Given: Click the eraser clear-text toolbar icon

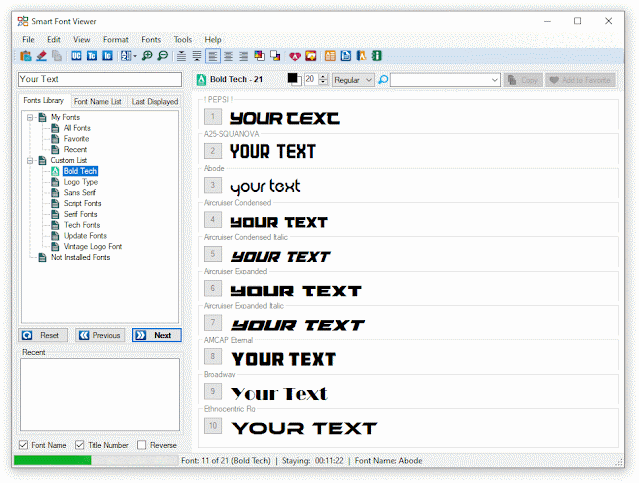Looking at the screenshot, I should click(x=41, y=56).
